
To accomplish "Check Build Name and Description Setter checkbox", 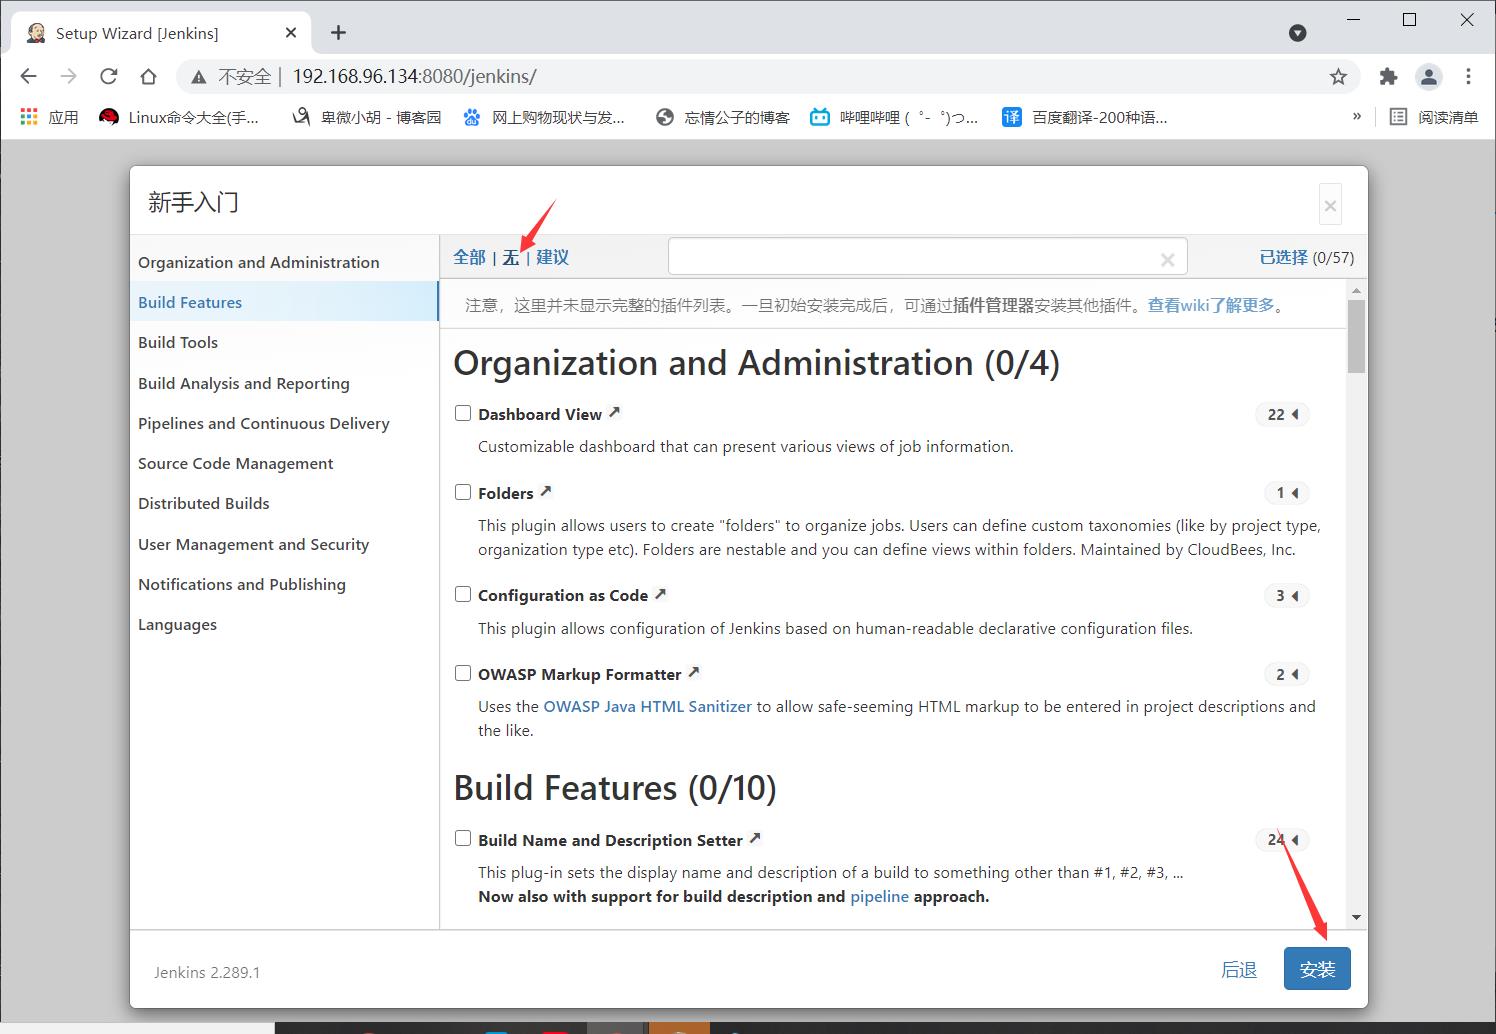I will [463, 838].
